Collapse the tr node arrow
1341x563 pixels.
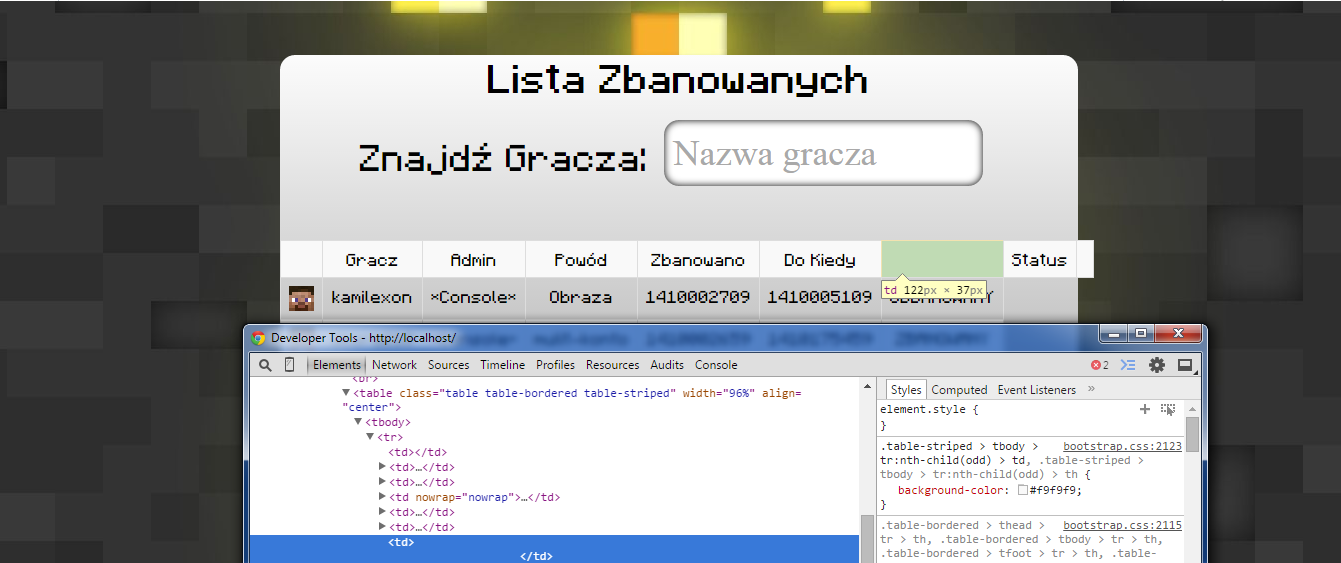coord(370,437)
